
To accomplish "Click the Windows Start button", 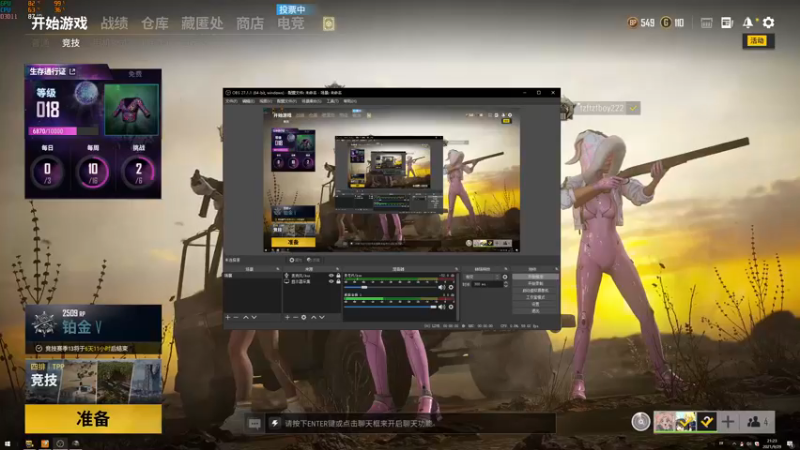I will click(x=7, y=444).
